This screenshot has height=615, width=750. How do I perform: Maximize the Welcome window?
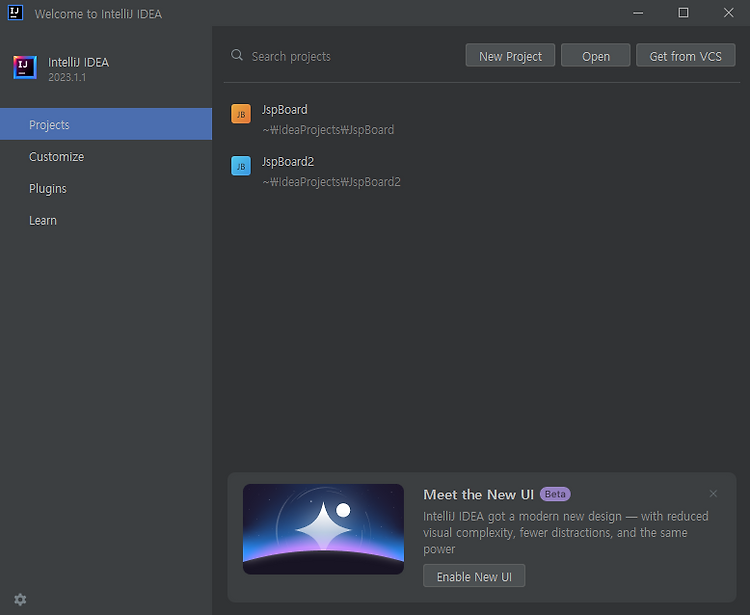684,13
